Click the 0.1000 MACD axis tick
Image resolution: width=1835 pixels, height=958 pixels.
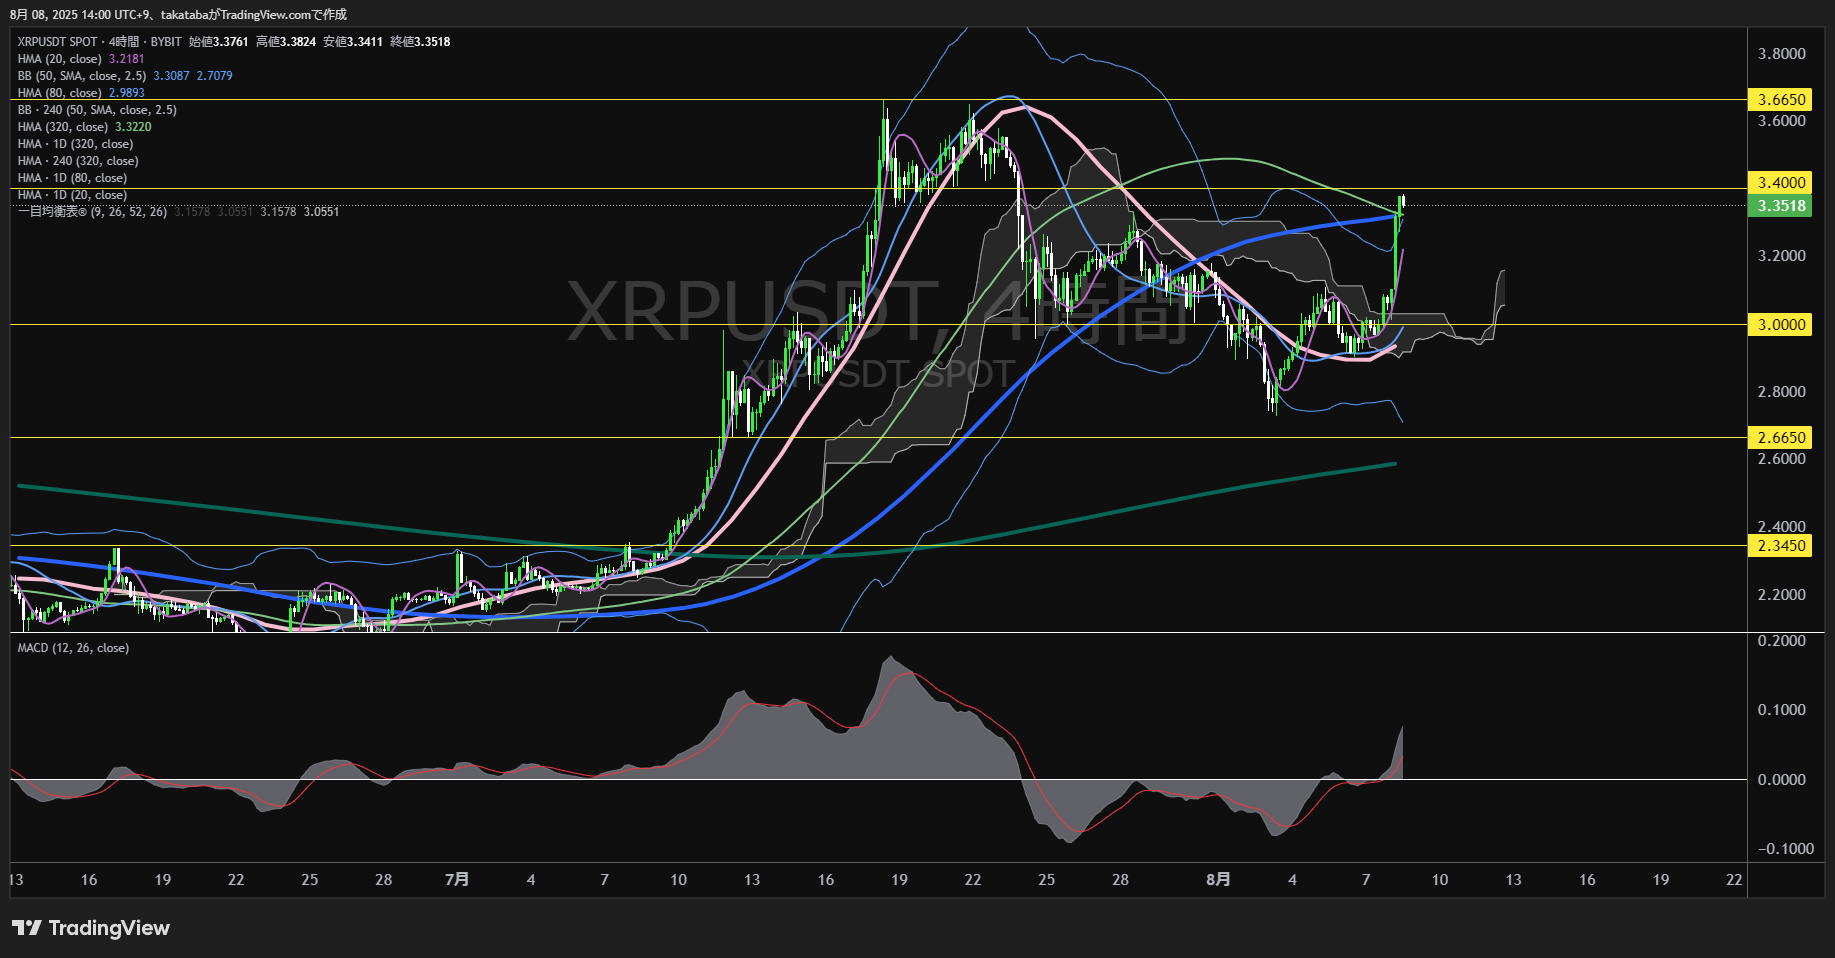click(1782, 710)
